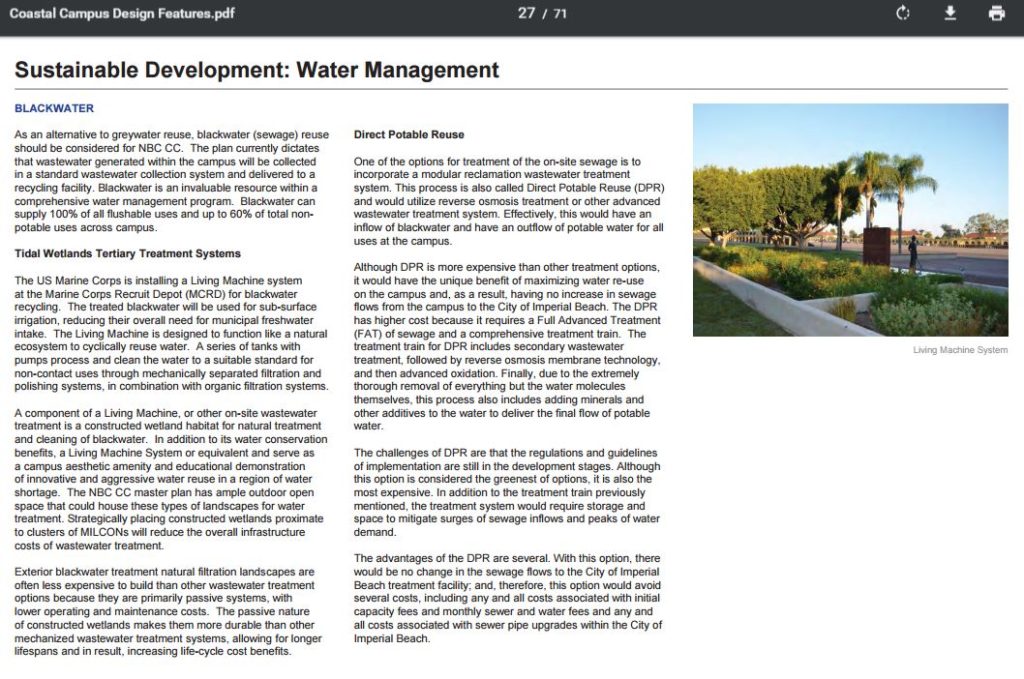The width and height of the screenshot is (1024, 679).
Task: Click the Living Machine System caption
Action: [960, 350]
